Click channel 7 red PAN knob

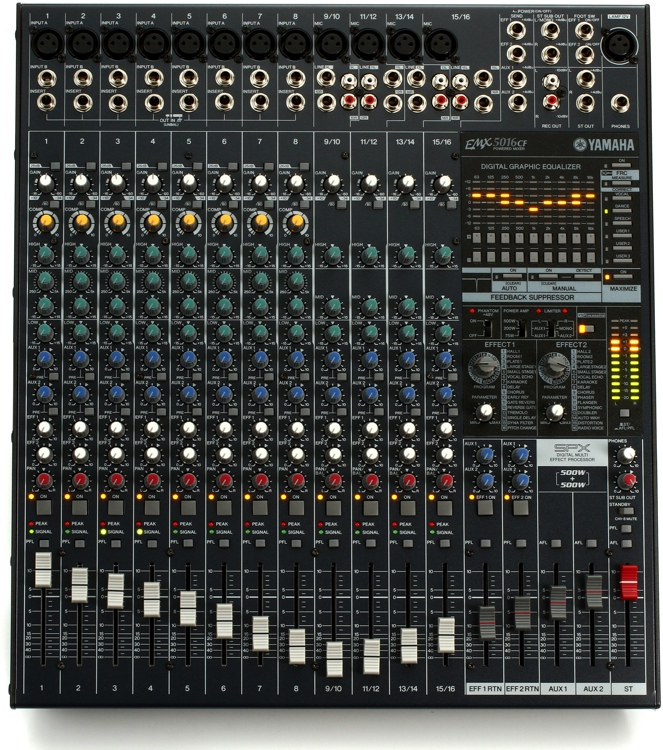click(260, 480)
